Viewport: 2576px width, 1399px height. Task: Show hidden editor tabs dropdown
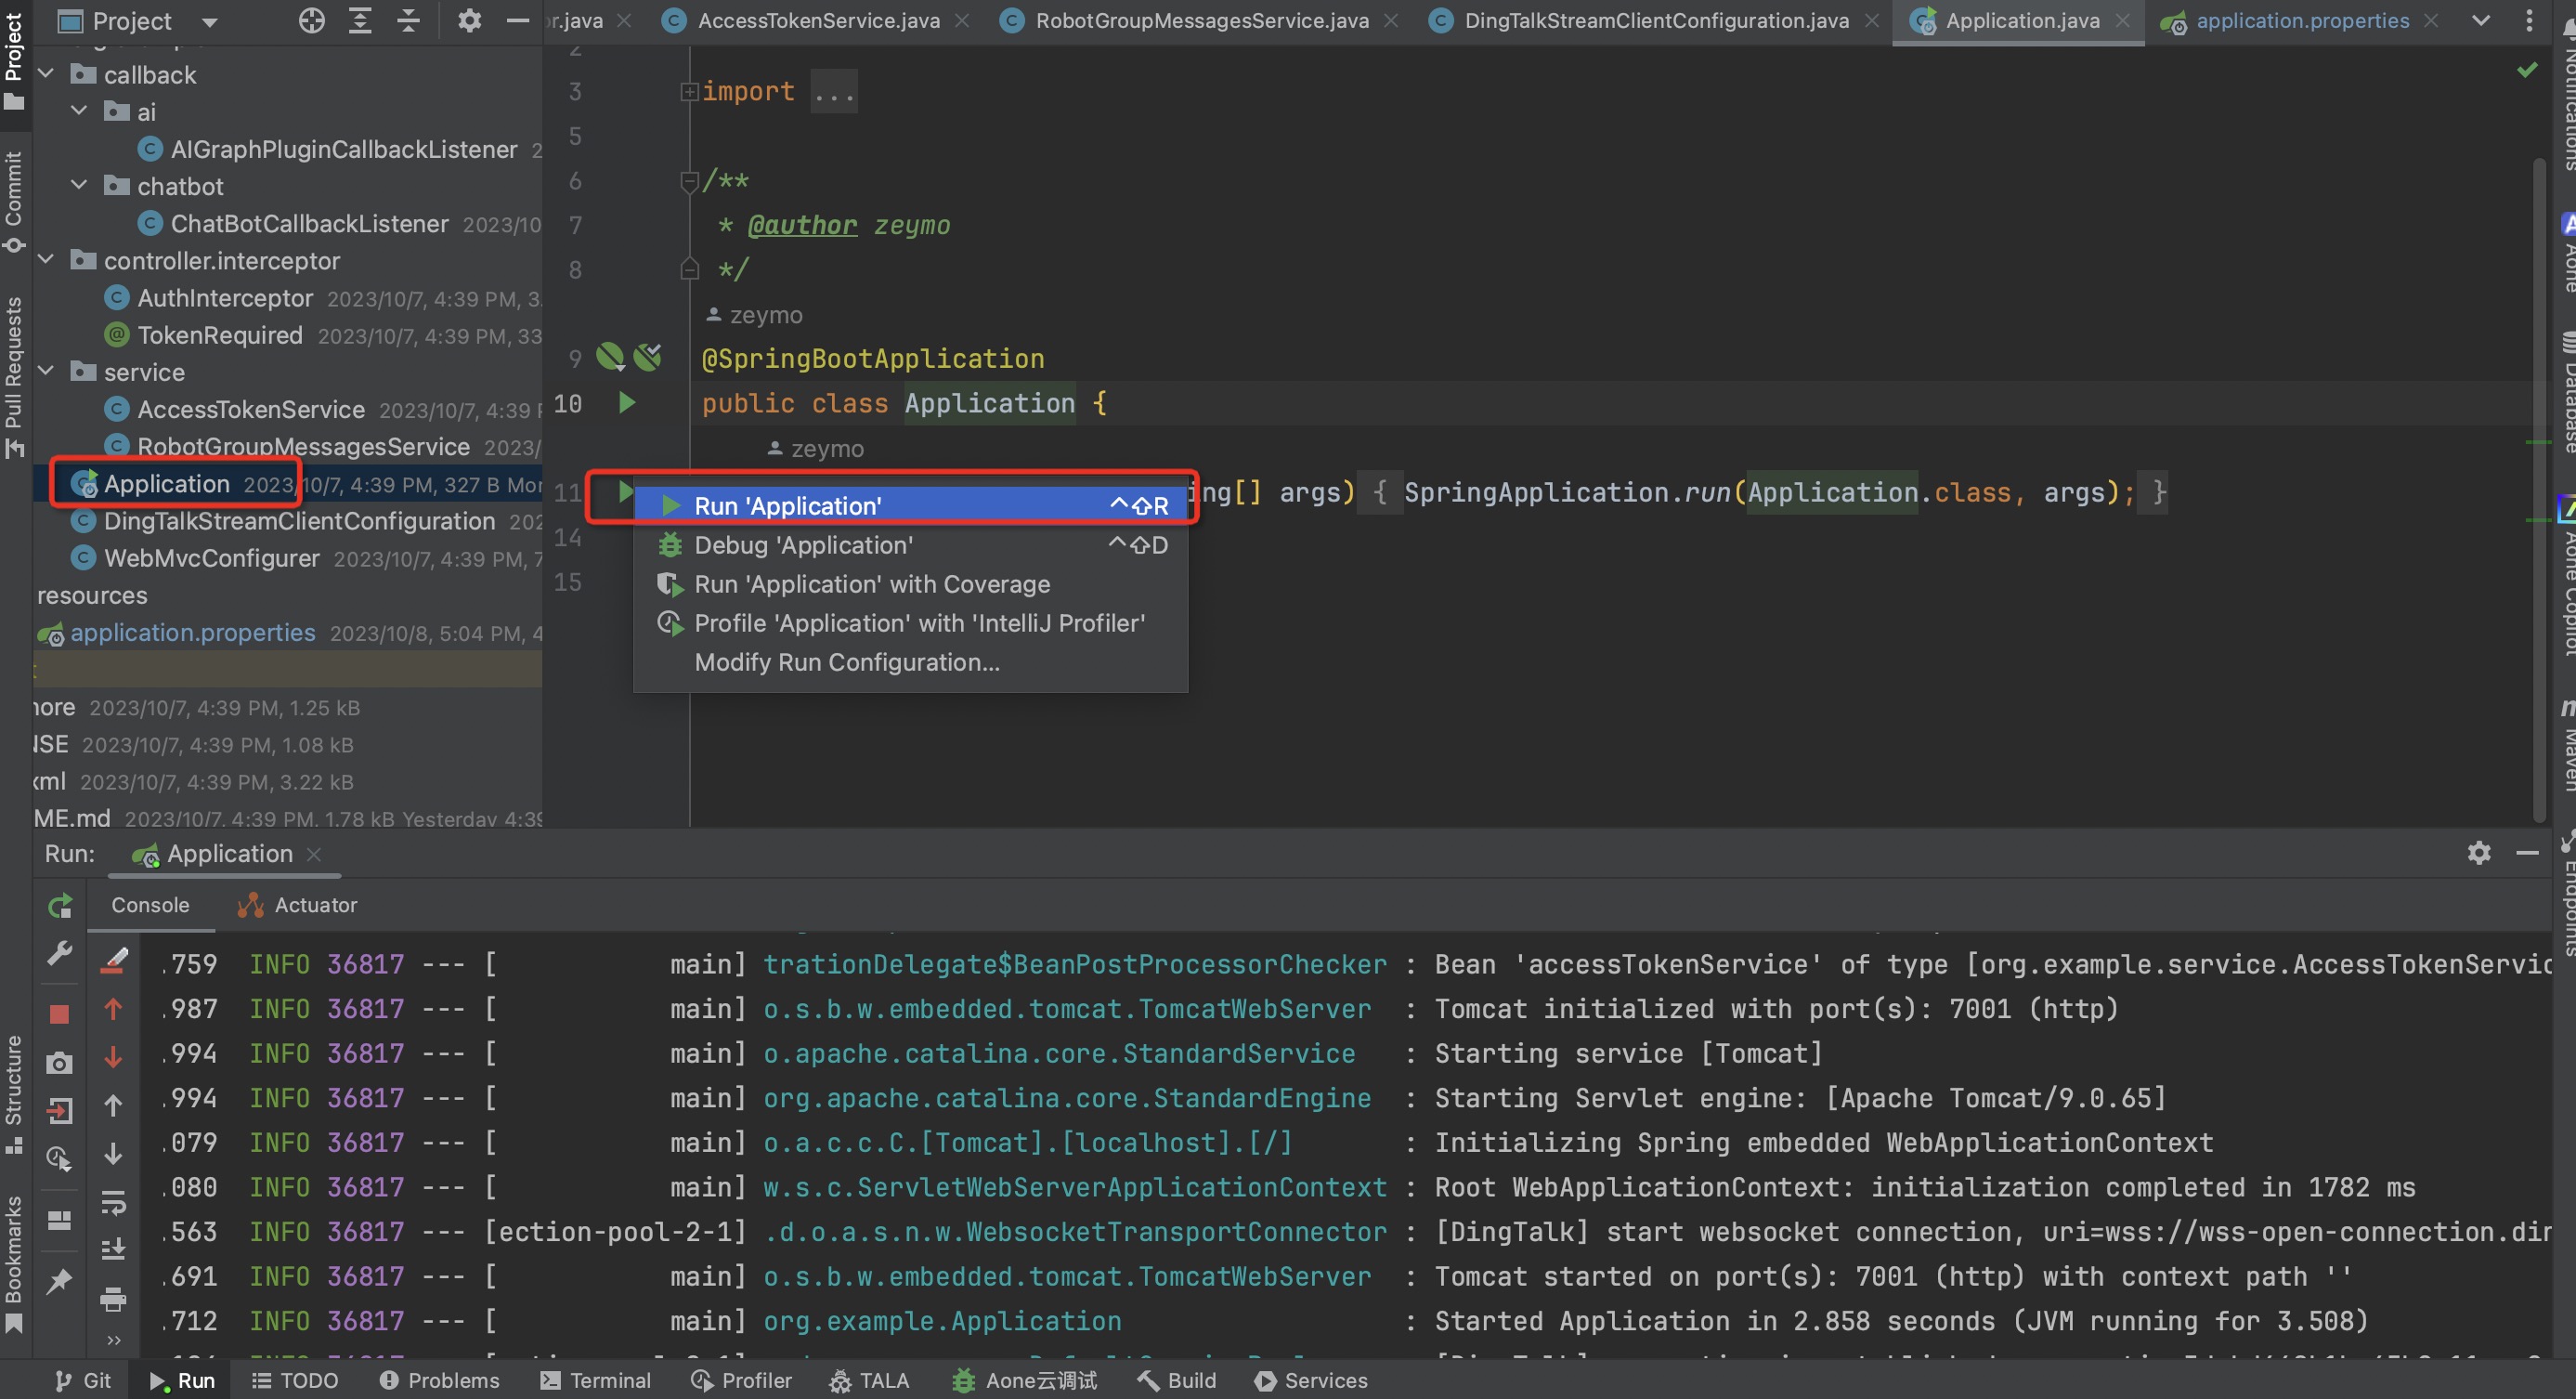[x=2481, y=20]
